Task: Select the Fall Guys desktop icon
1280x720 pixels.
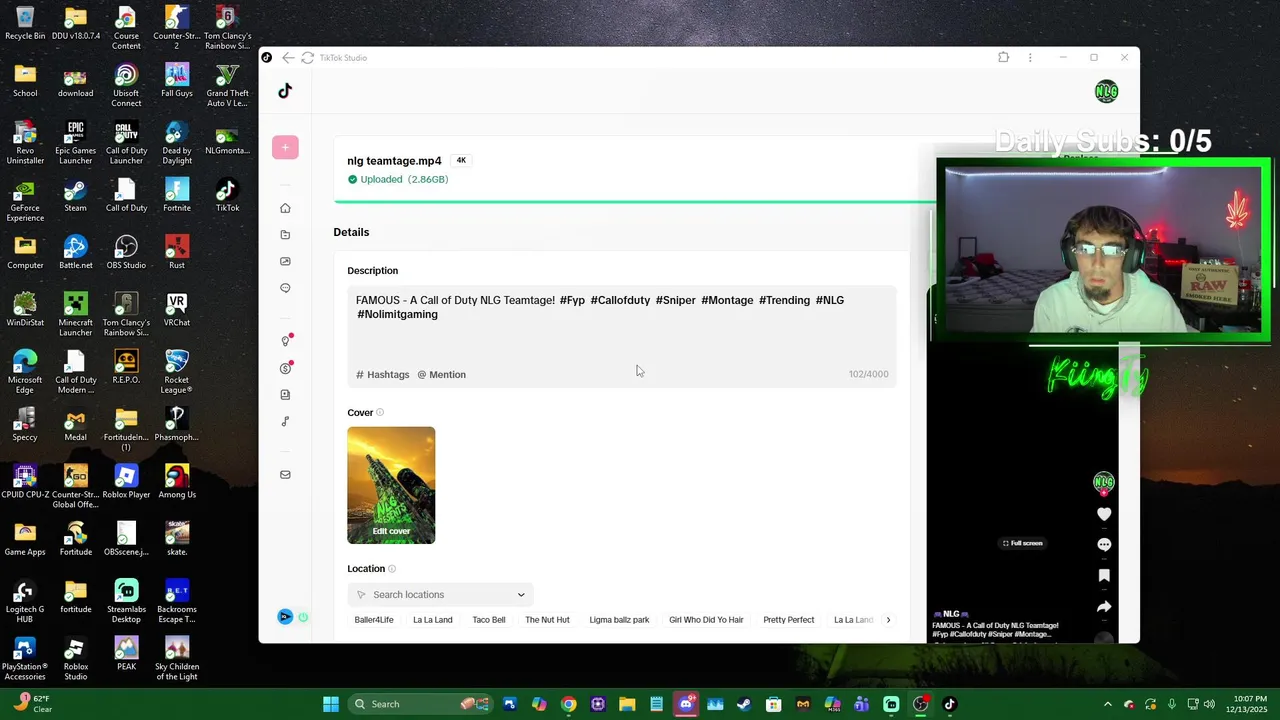Action: tap(177, 81)
